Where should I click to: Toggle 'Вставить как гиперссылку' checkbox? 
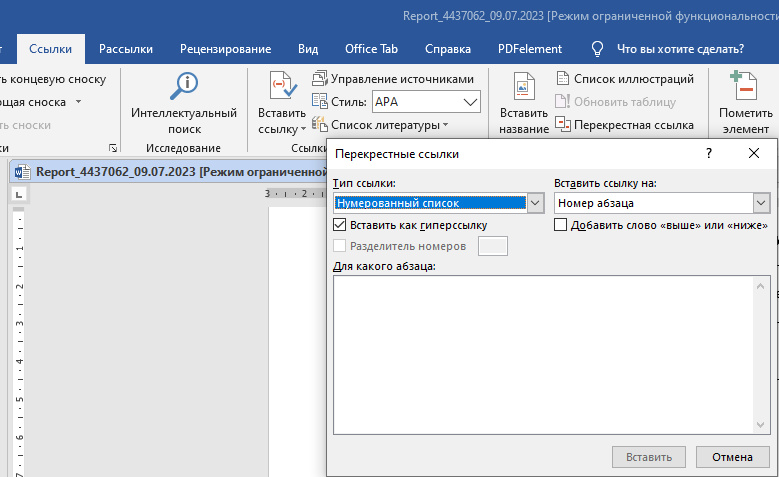click(339, 225)
